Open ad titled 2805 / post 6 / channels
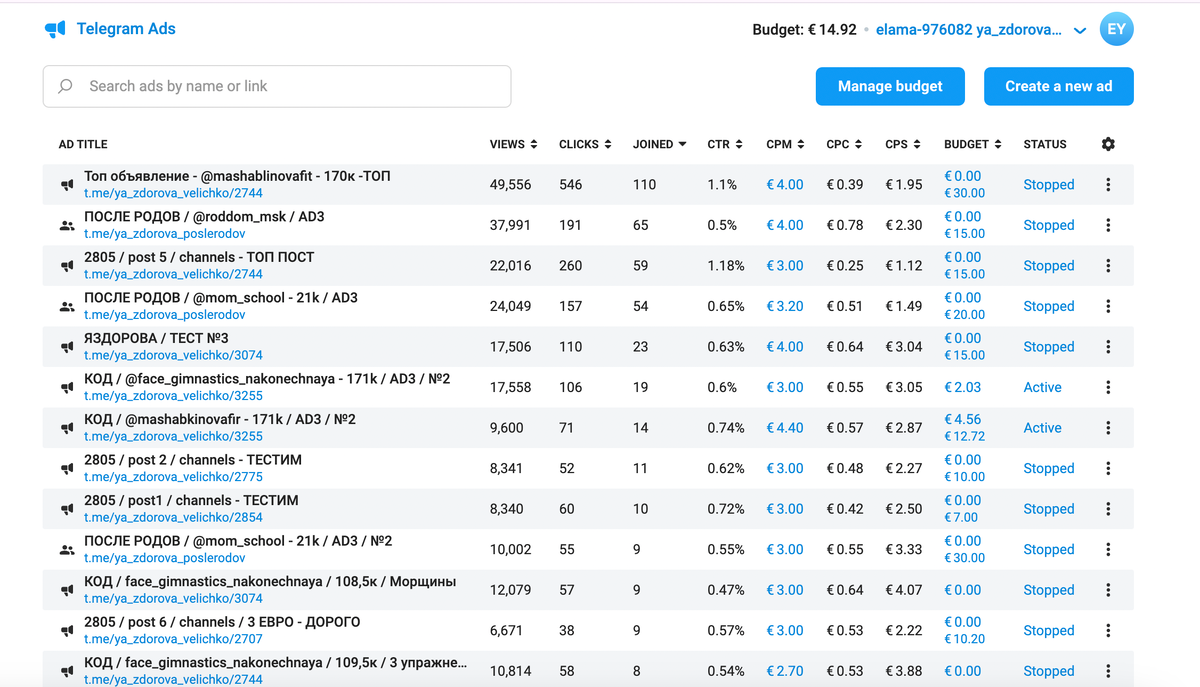Viewport: 1200px width, 687px height. pyautogui.click(x=222, y=622)
